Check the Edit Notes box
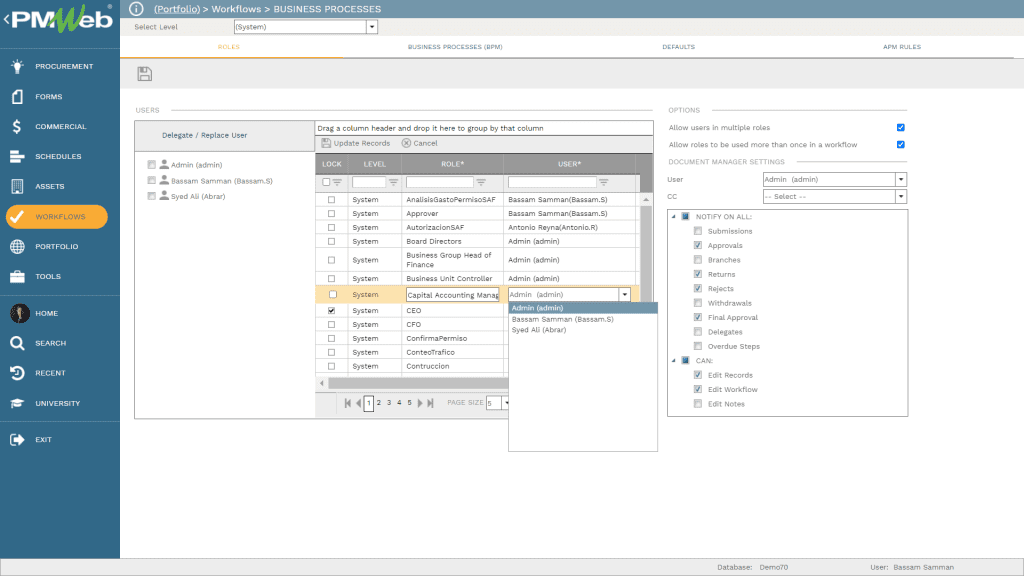This screenshot has height=576, width=1024. click(698, 404)
